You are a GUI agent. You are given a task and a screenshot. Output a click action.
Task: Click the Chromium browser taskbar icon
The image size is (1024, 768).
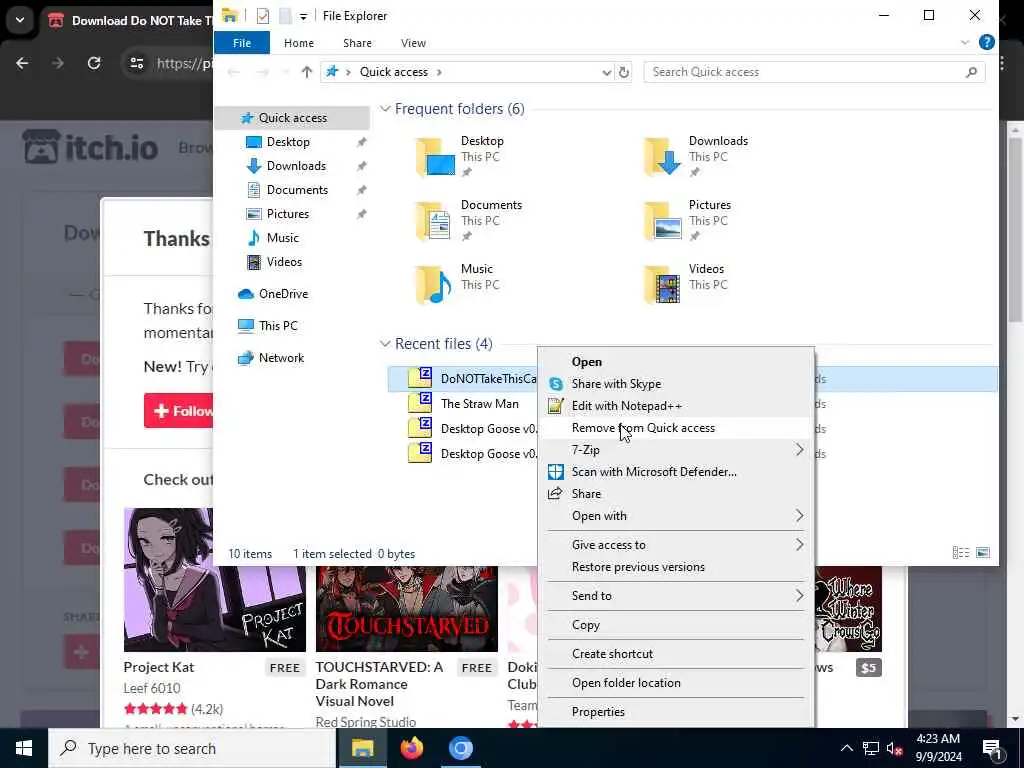(460, 748)
